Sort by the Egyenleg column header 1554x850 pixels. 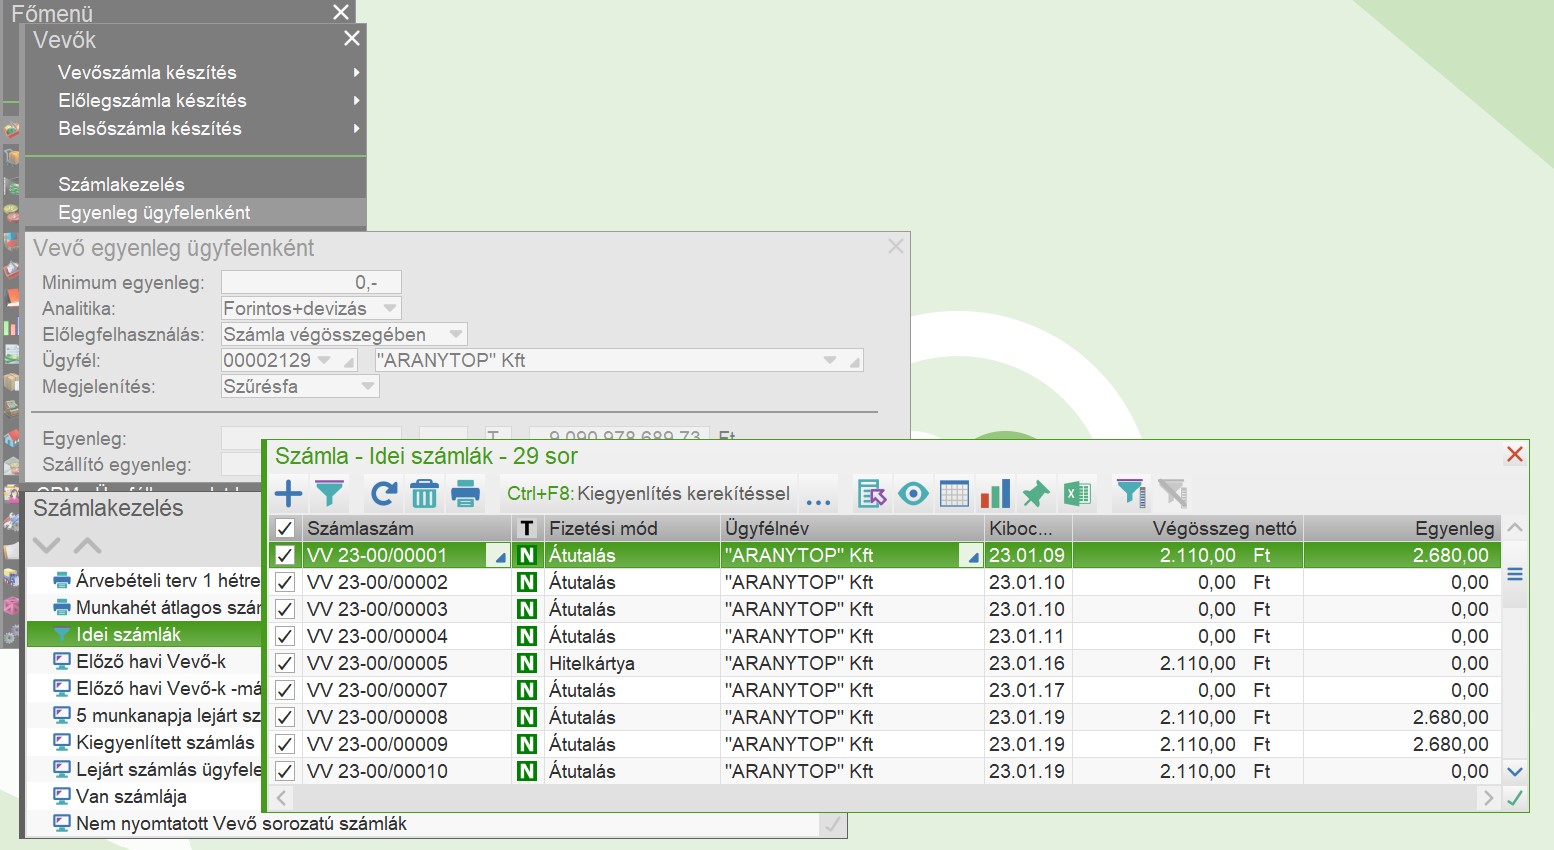(1402, 528)
